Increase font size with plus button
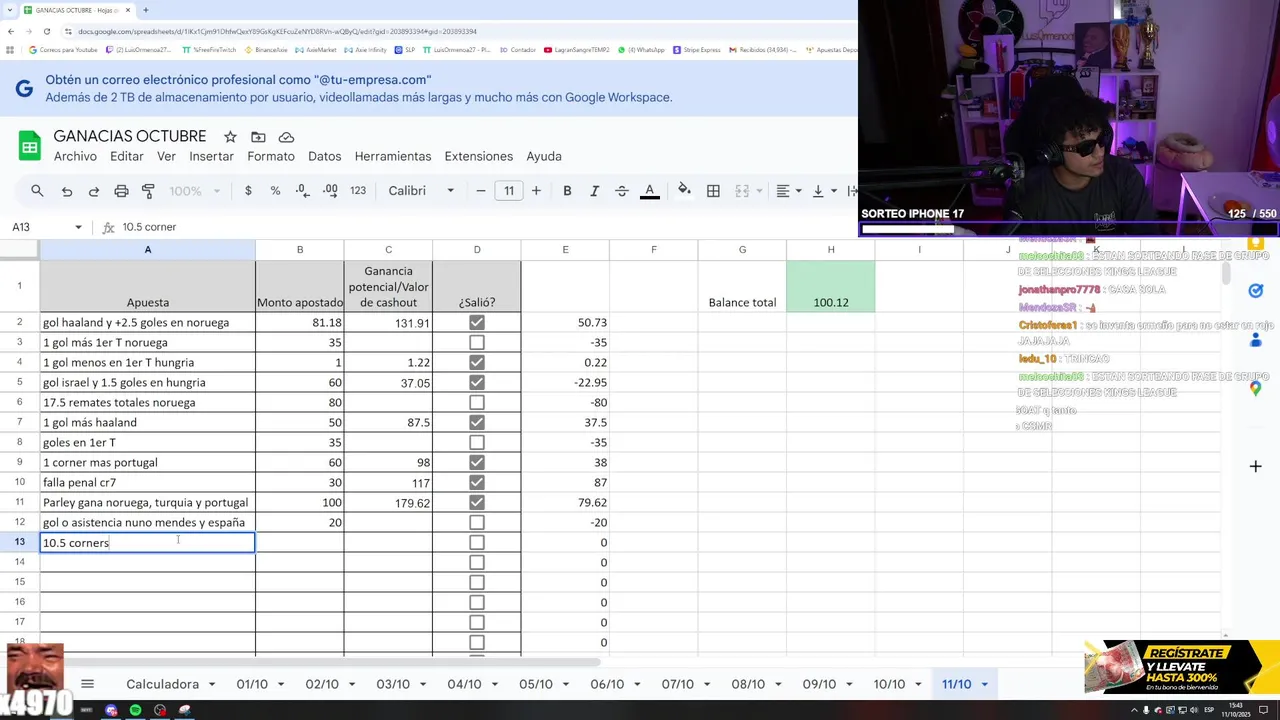The image size is (1280, 720). coord(536,191)
